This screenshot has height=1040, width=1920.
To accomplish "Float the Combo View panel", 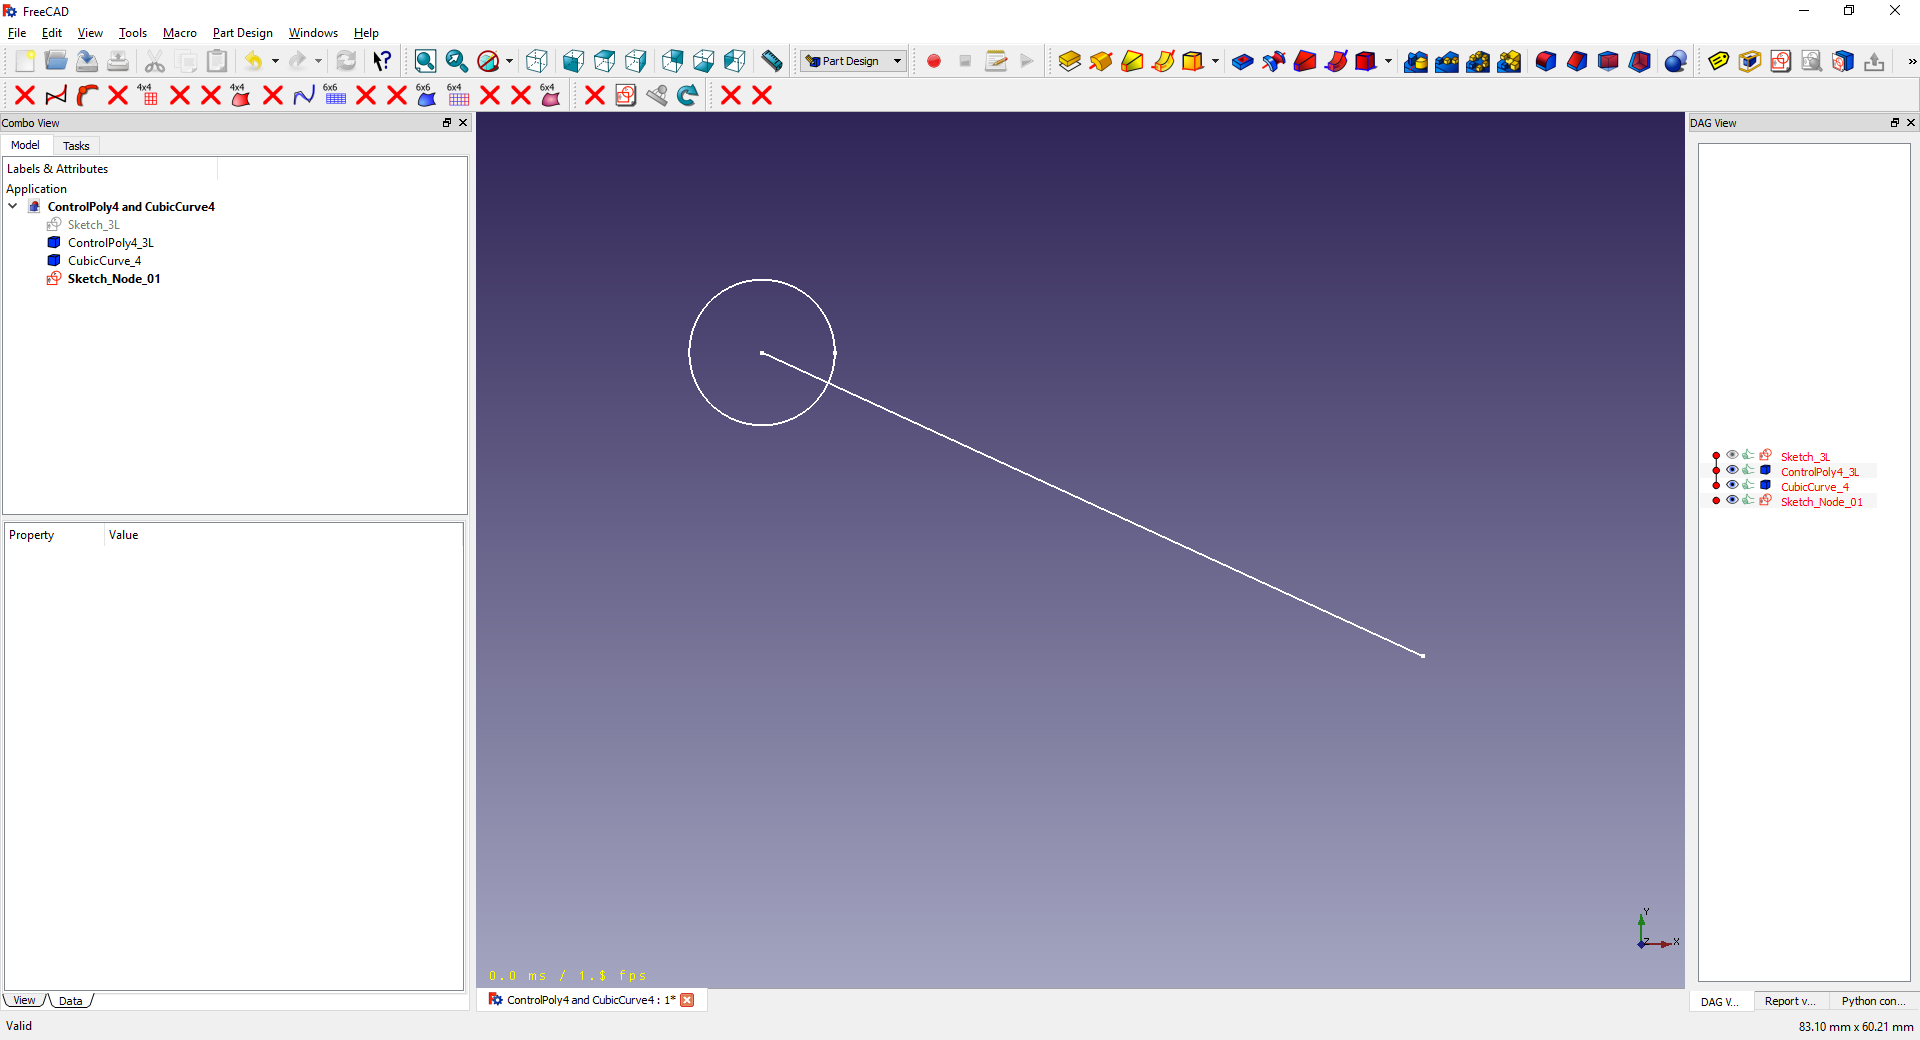I will point(447,123).
